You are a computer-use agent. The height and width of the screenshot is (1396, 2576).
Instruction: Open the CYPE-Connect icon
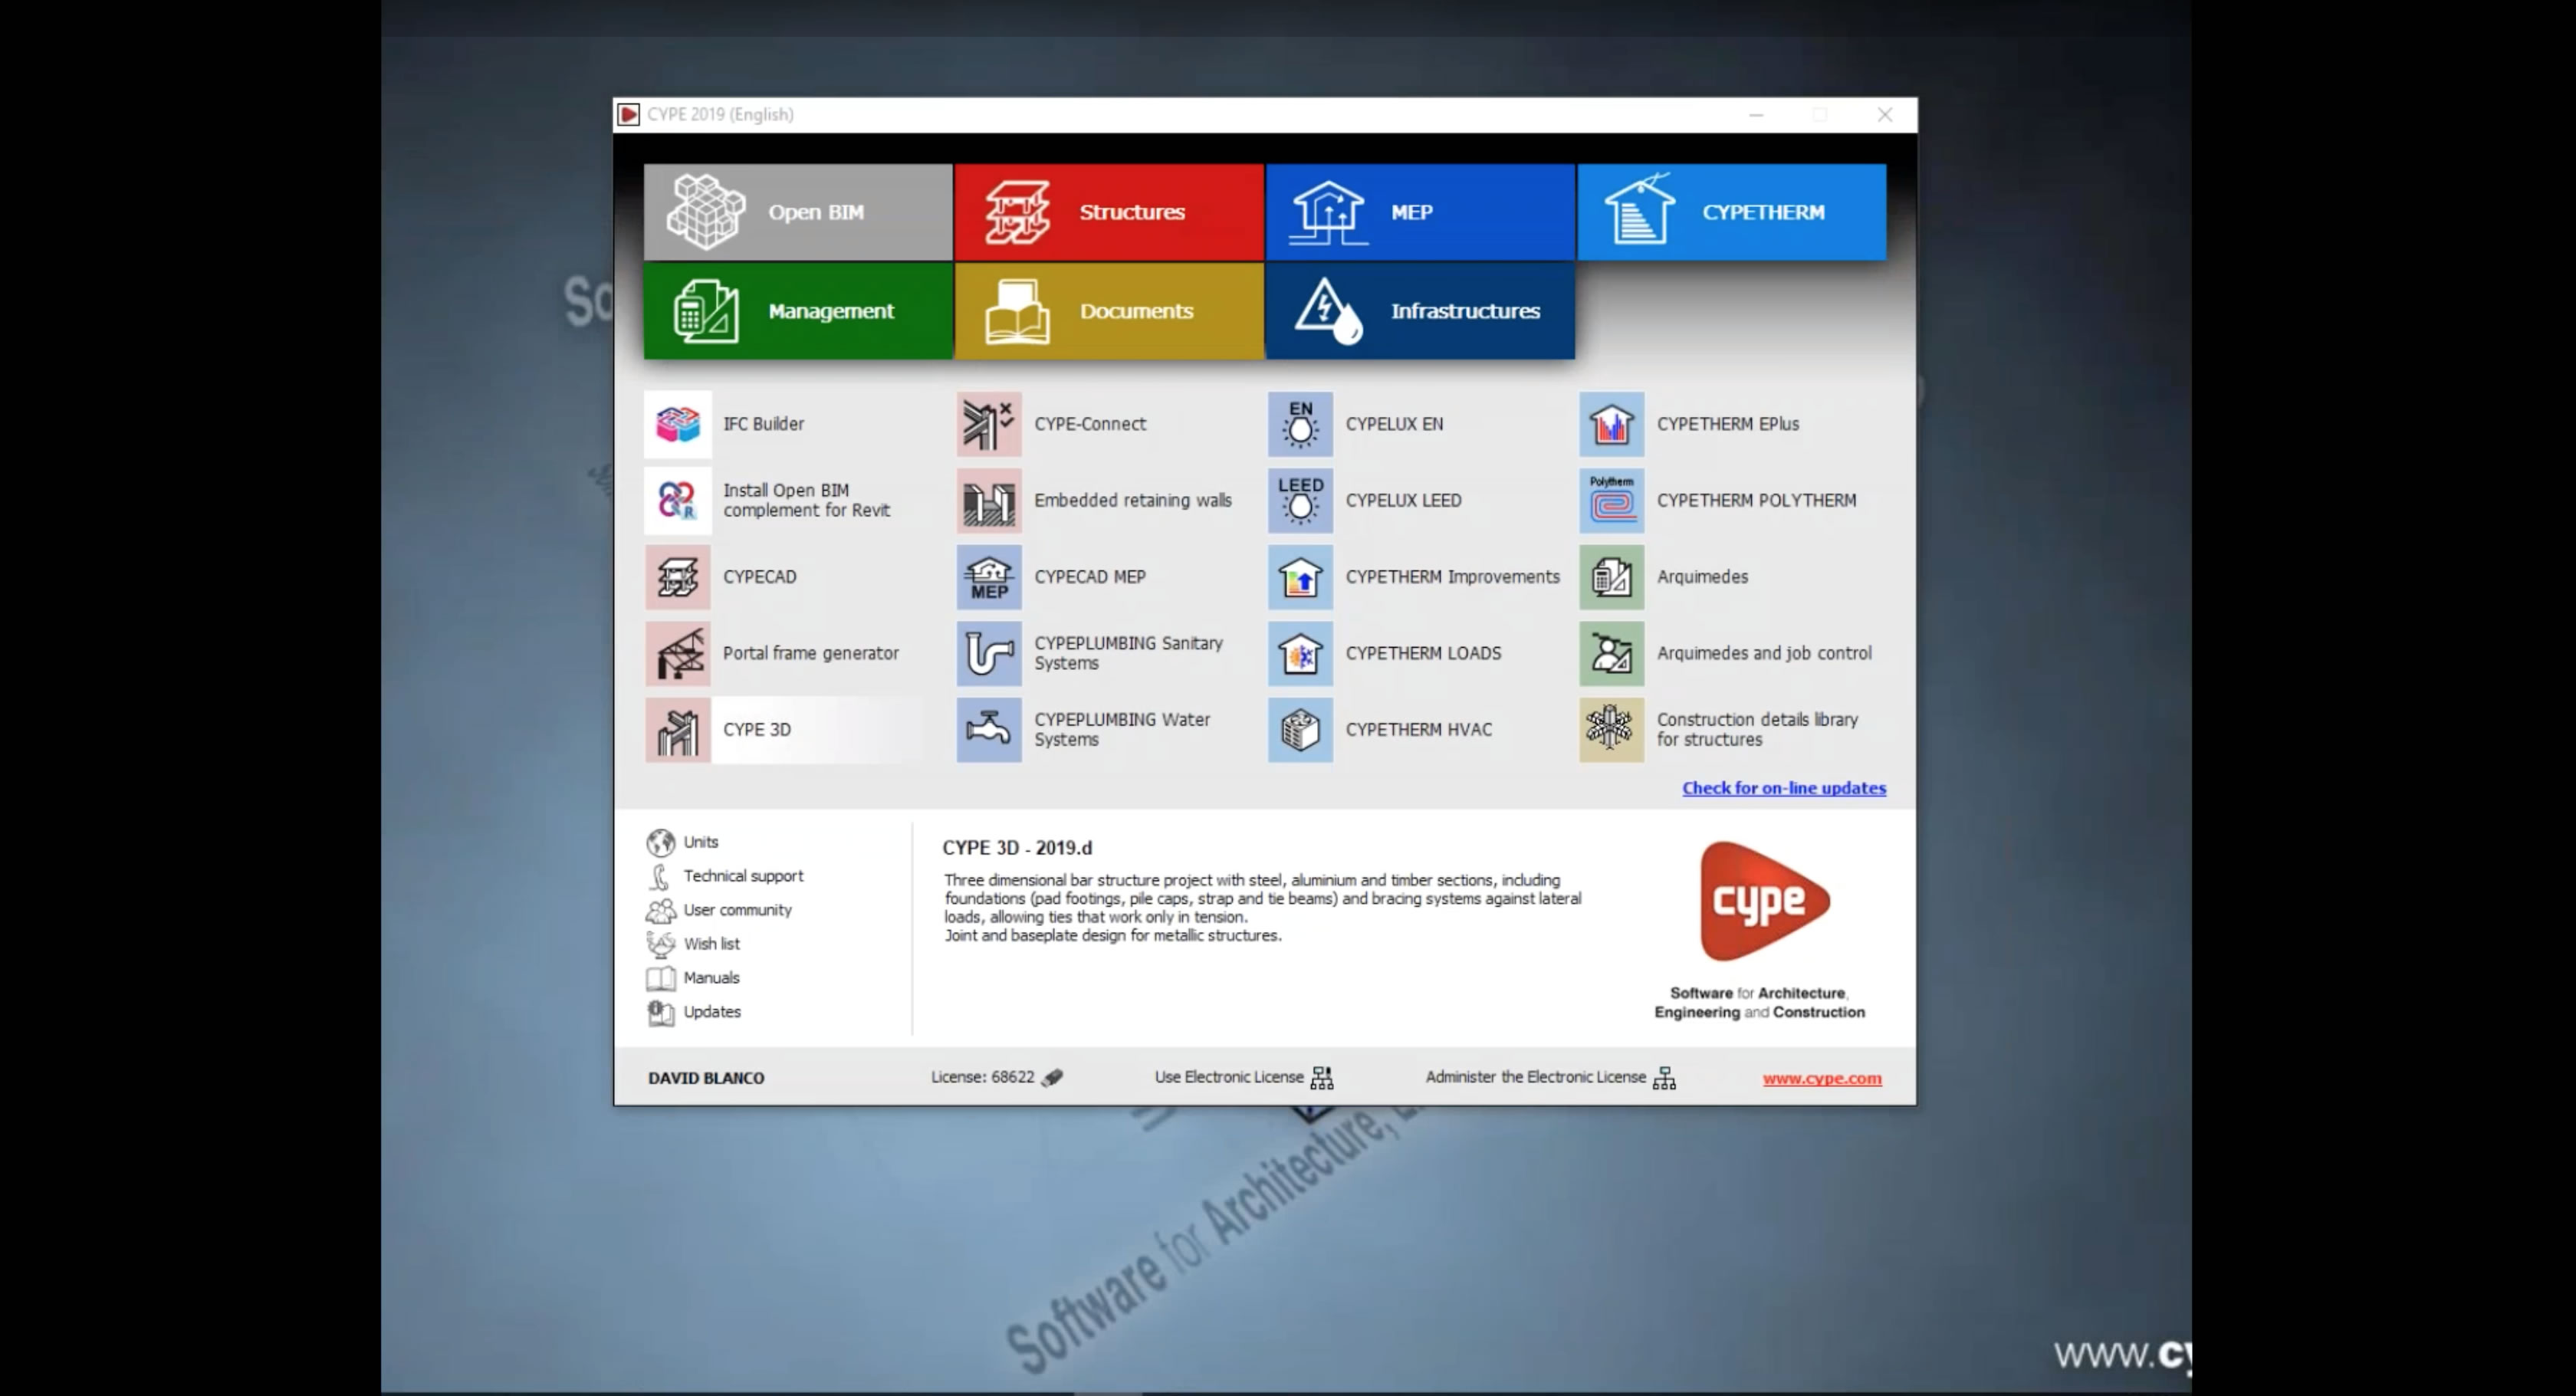[x=989, y=424]
